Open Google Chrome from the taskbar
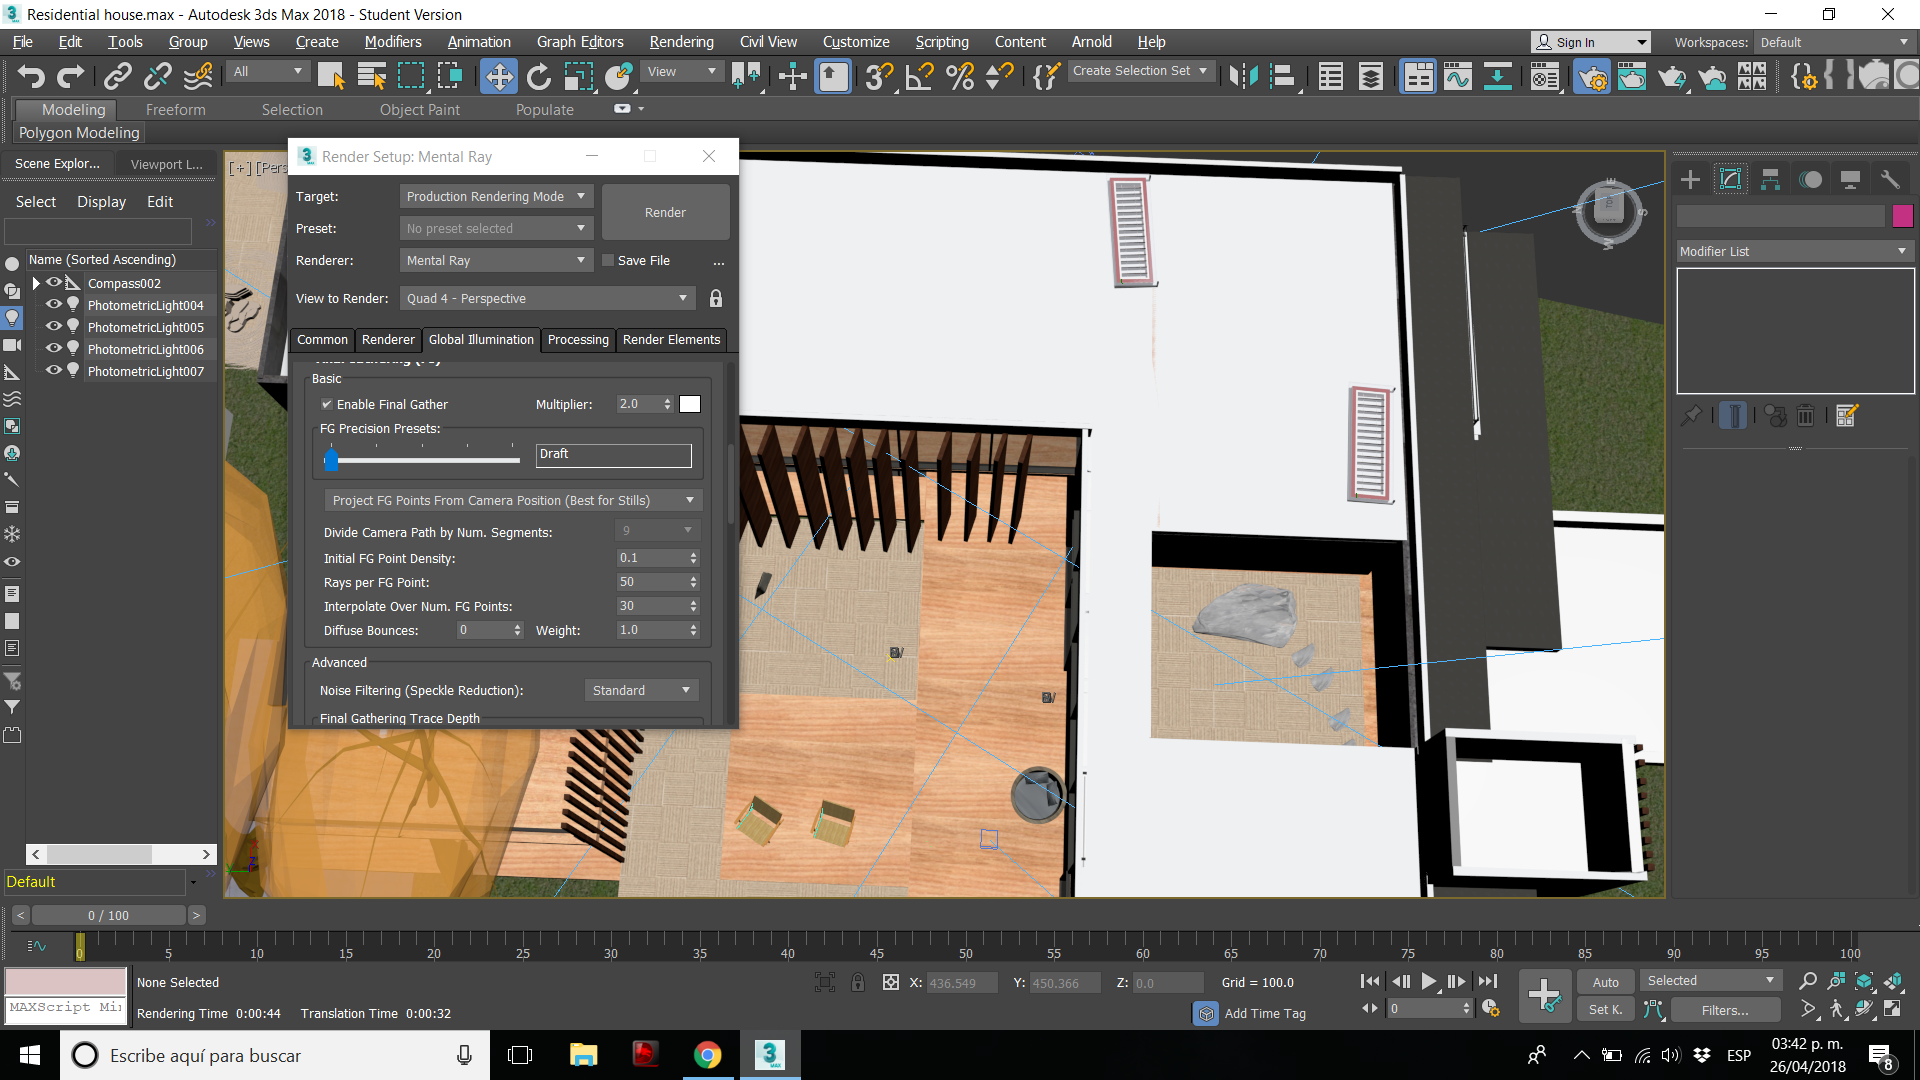This screenshot has height=1080, width=1920. point(707,1055)
